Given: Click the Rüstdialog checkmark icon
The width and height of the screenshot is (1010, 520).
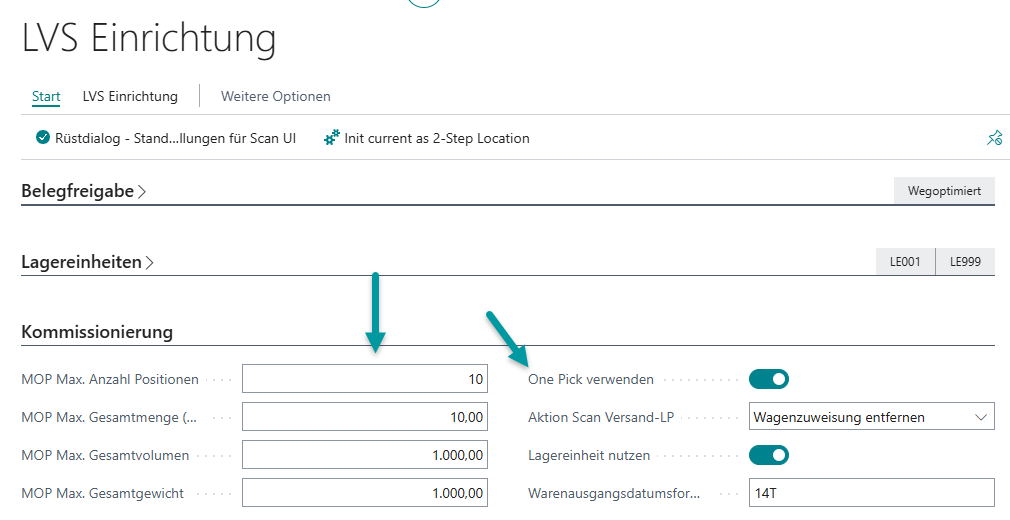Looking at the screenshot, I should (42, 138).
